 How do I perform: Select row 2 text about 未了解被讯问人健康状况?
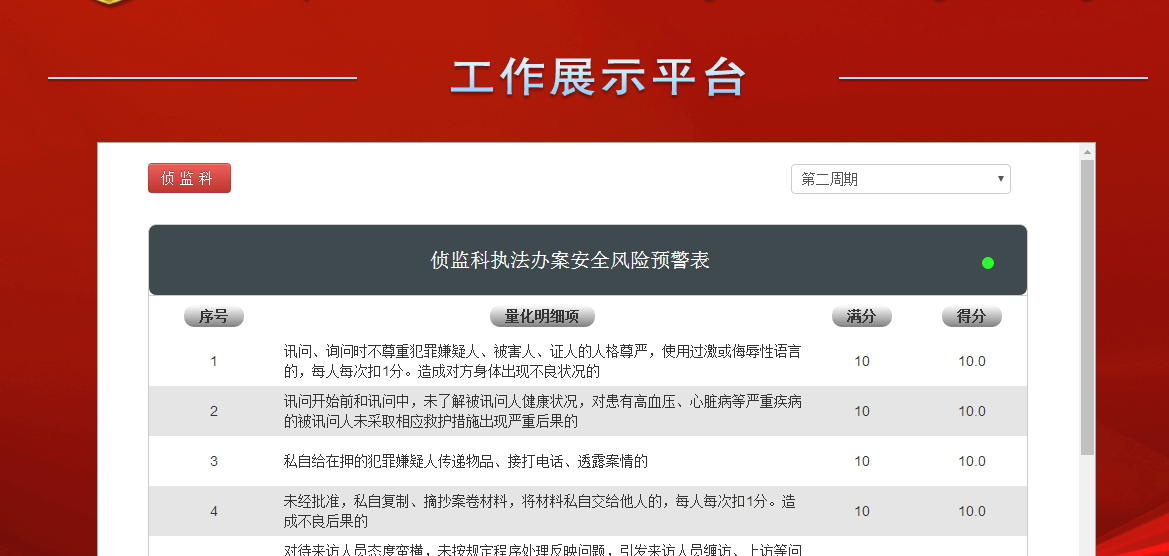543,411
